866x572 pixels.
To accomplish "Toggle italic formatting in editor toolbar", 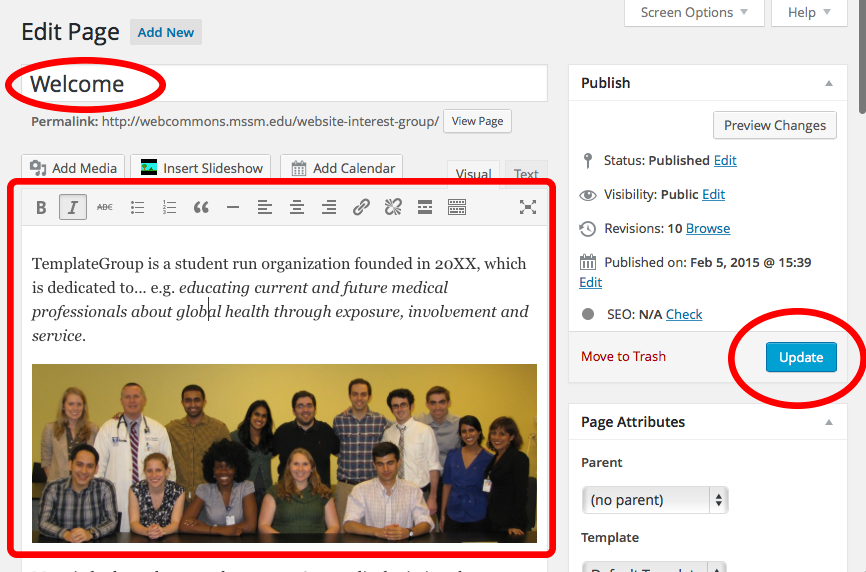I will pyautogui.click(x=72, y=208).
